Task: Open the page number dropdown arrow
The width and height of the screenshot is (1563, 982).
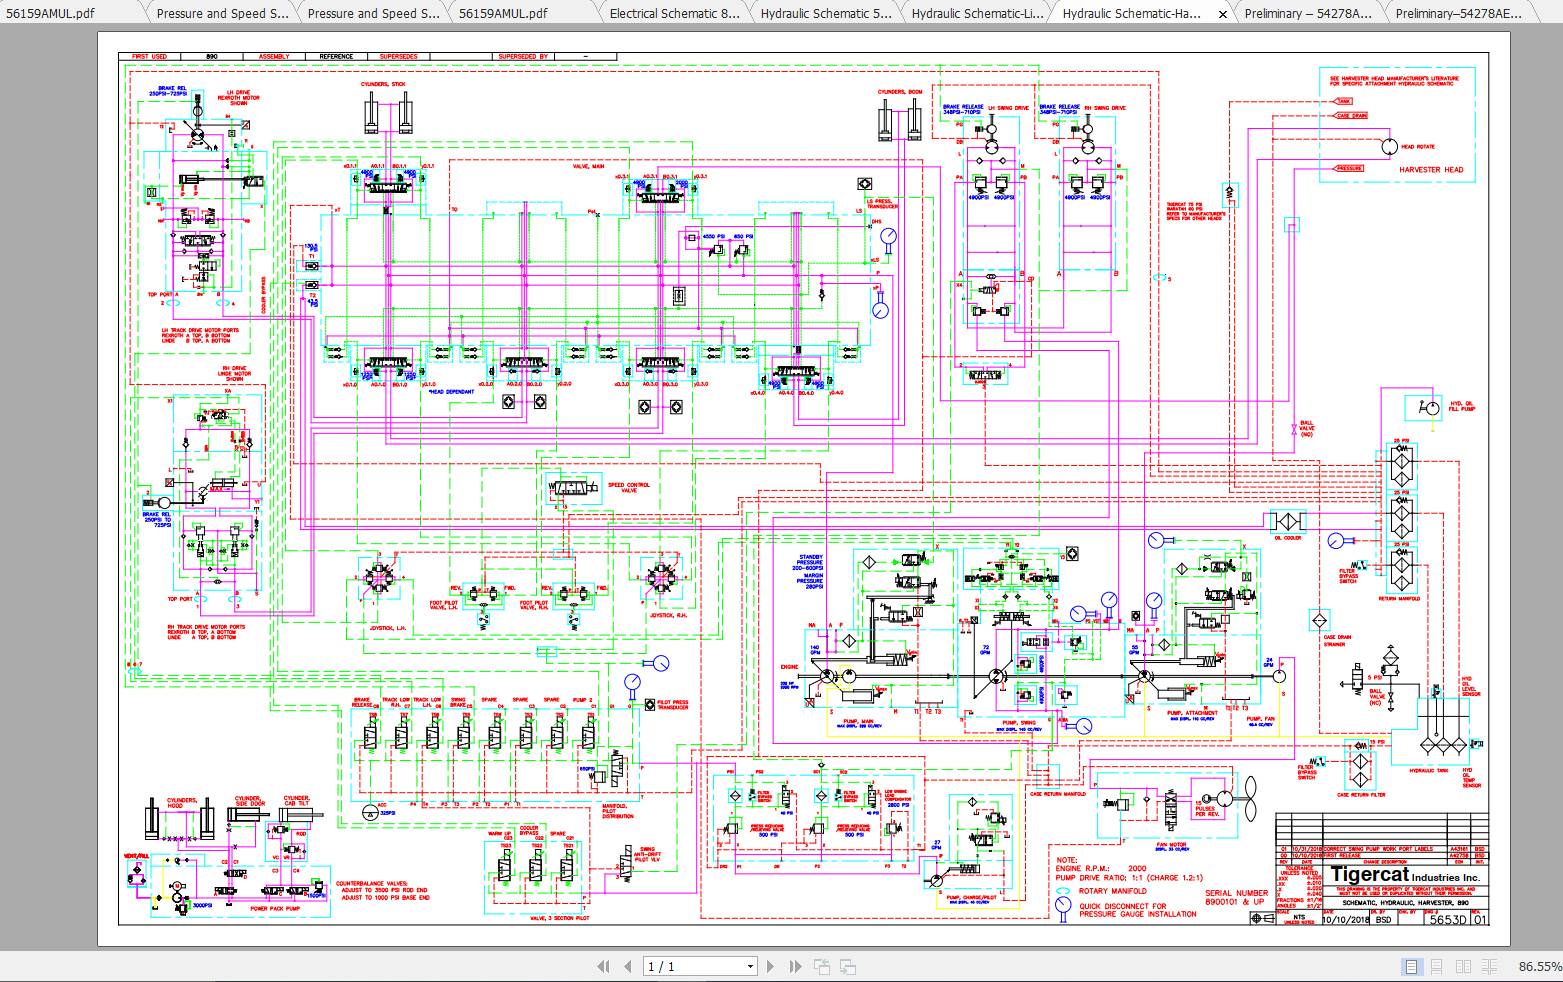Action: click(750, 967)
